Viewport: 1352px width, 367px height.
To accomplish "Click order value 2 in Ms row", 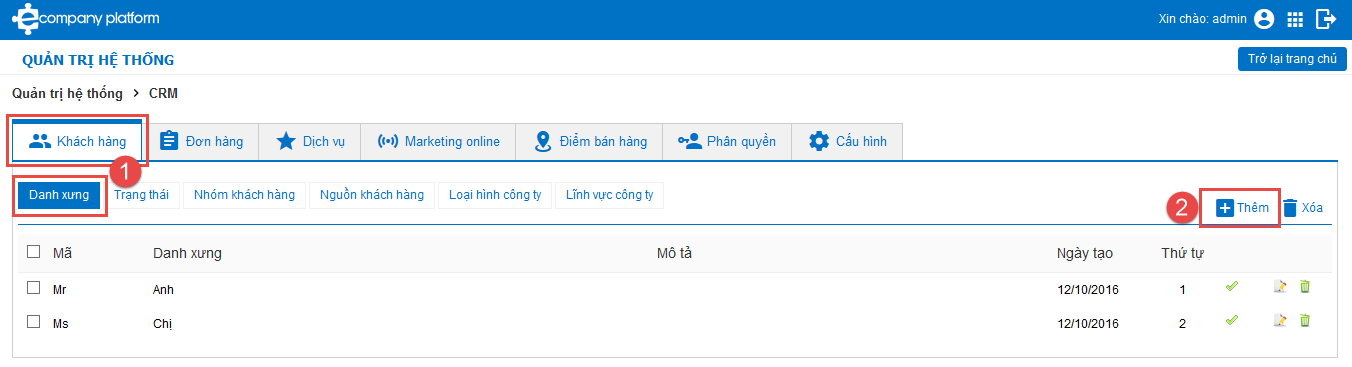I will point(1182,323).
